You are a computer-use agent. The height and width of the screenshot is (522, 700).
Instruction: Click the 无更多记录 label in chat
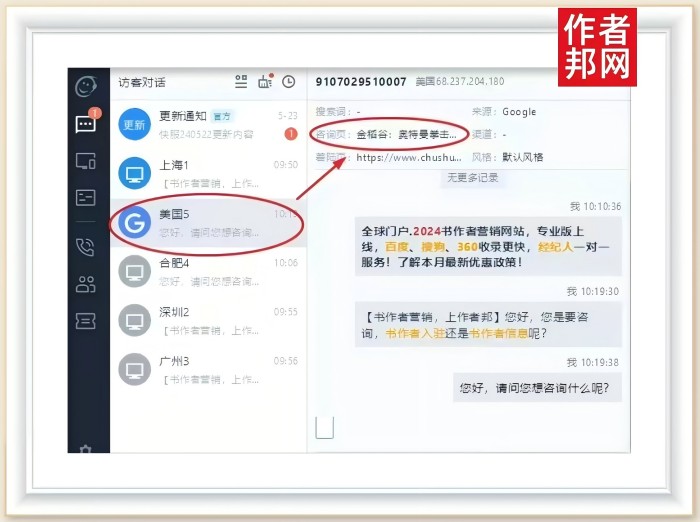click(470, 177)
